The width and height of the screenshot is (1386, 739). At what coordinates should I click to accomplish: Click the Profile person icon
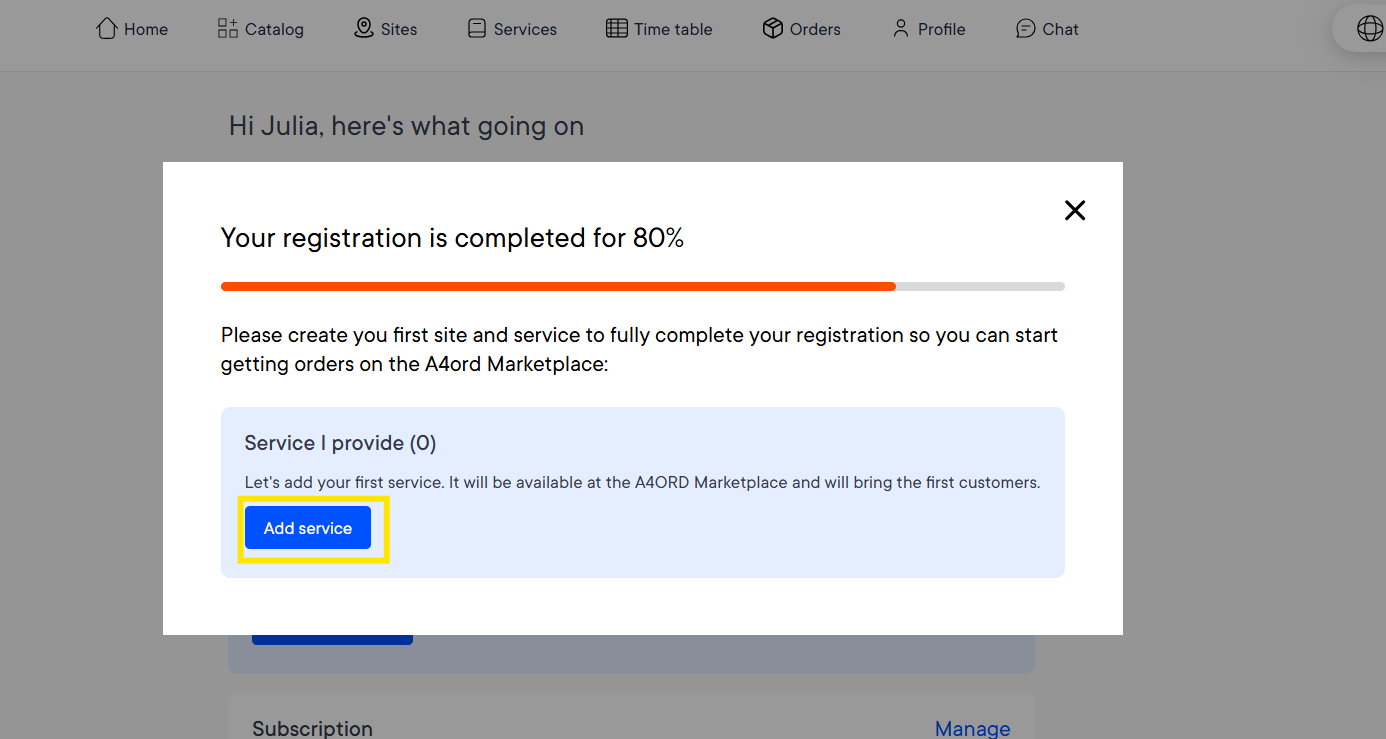(x=901, y=29)
